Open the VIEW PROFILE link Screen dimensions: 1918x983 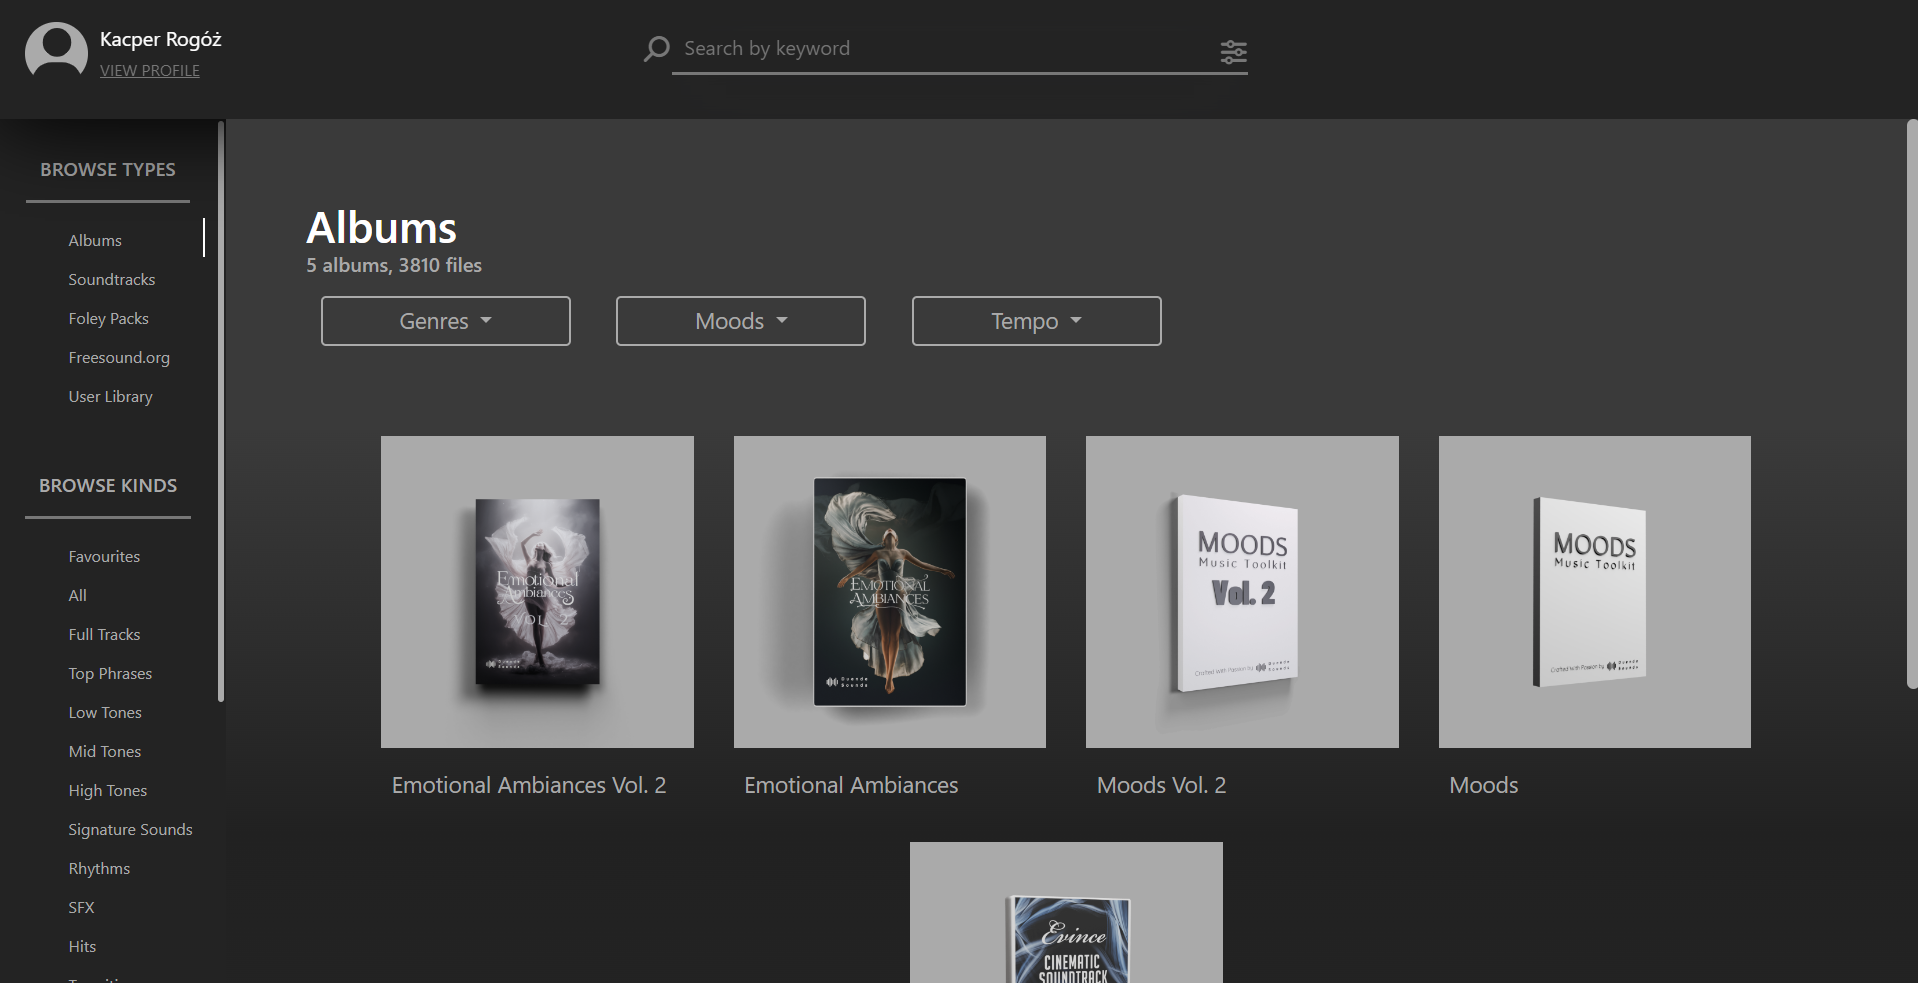pos(150,71)
